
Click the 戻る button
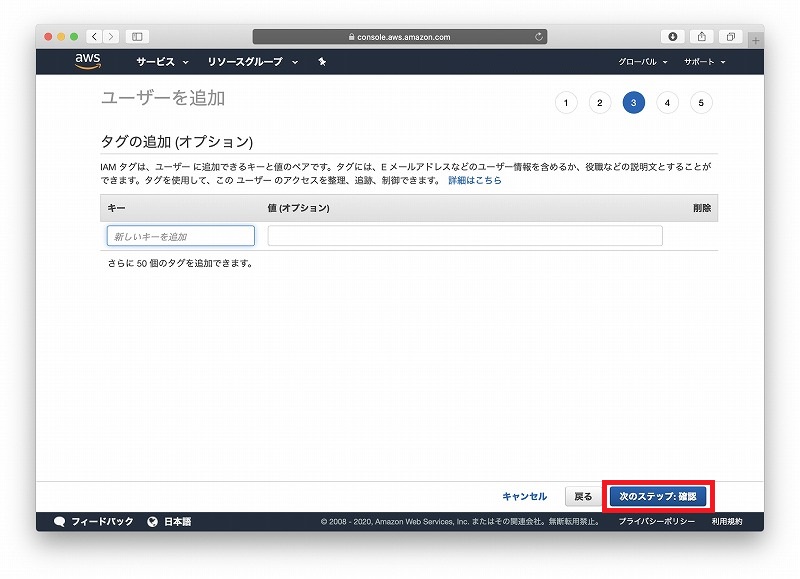583,496
